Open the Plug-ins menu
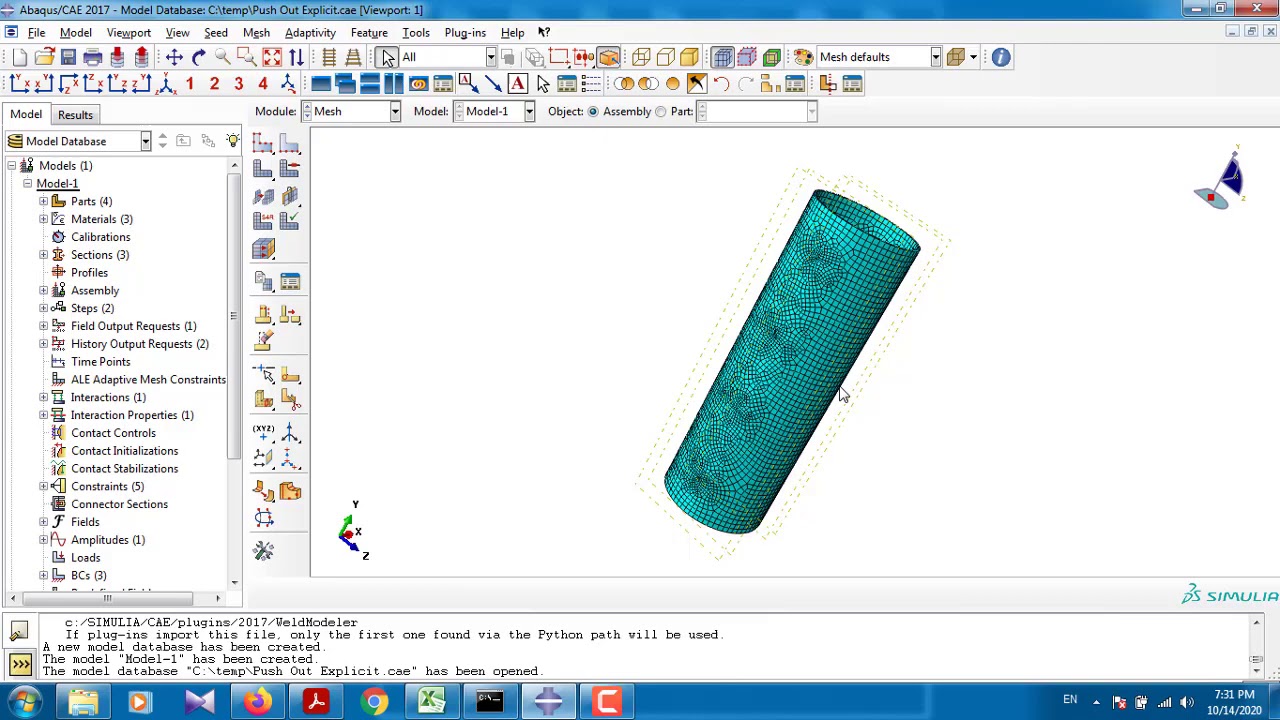 (x=465, y=33)
